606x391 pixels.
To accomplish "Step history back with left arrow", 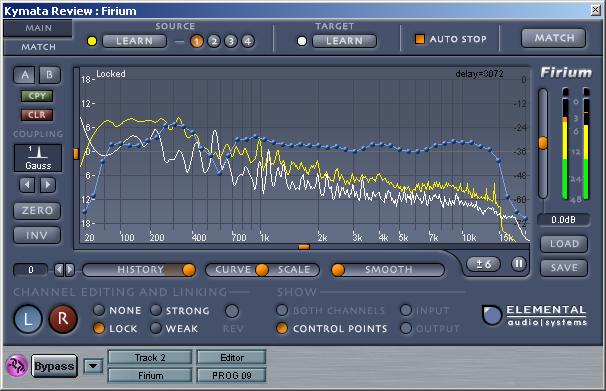I will [x=59, y=270].
